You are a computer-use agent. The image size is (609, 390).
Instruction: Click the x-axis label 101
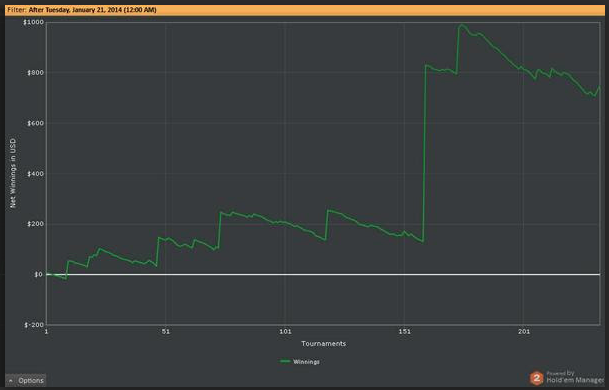coord(285,332)
